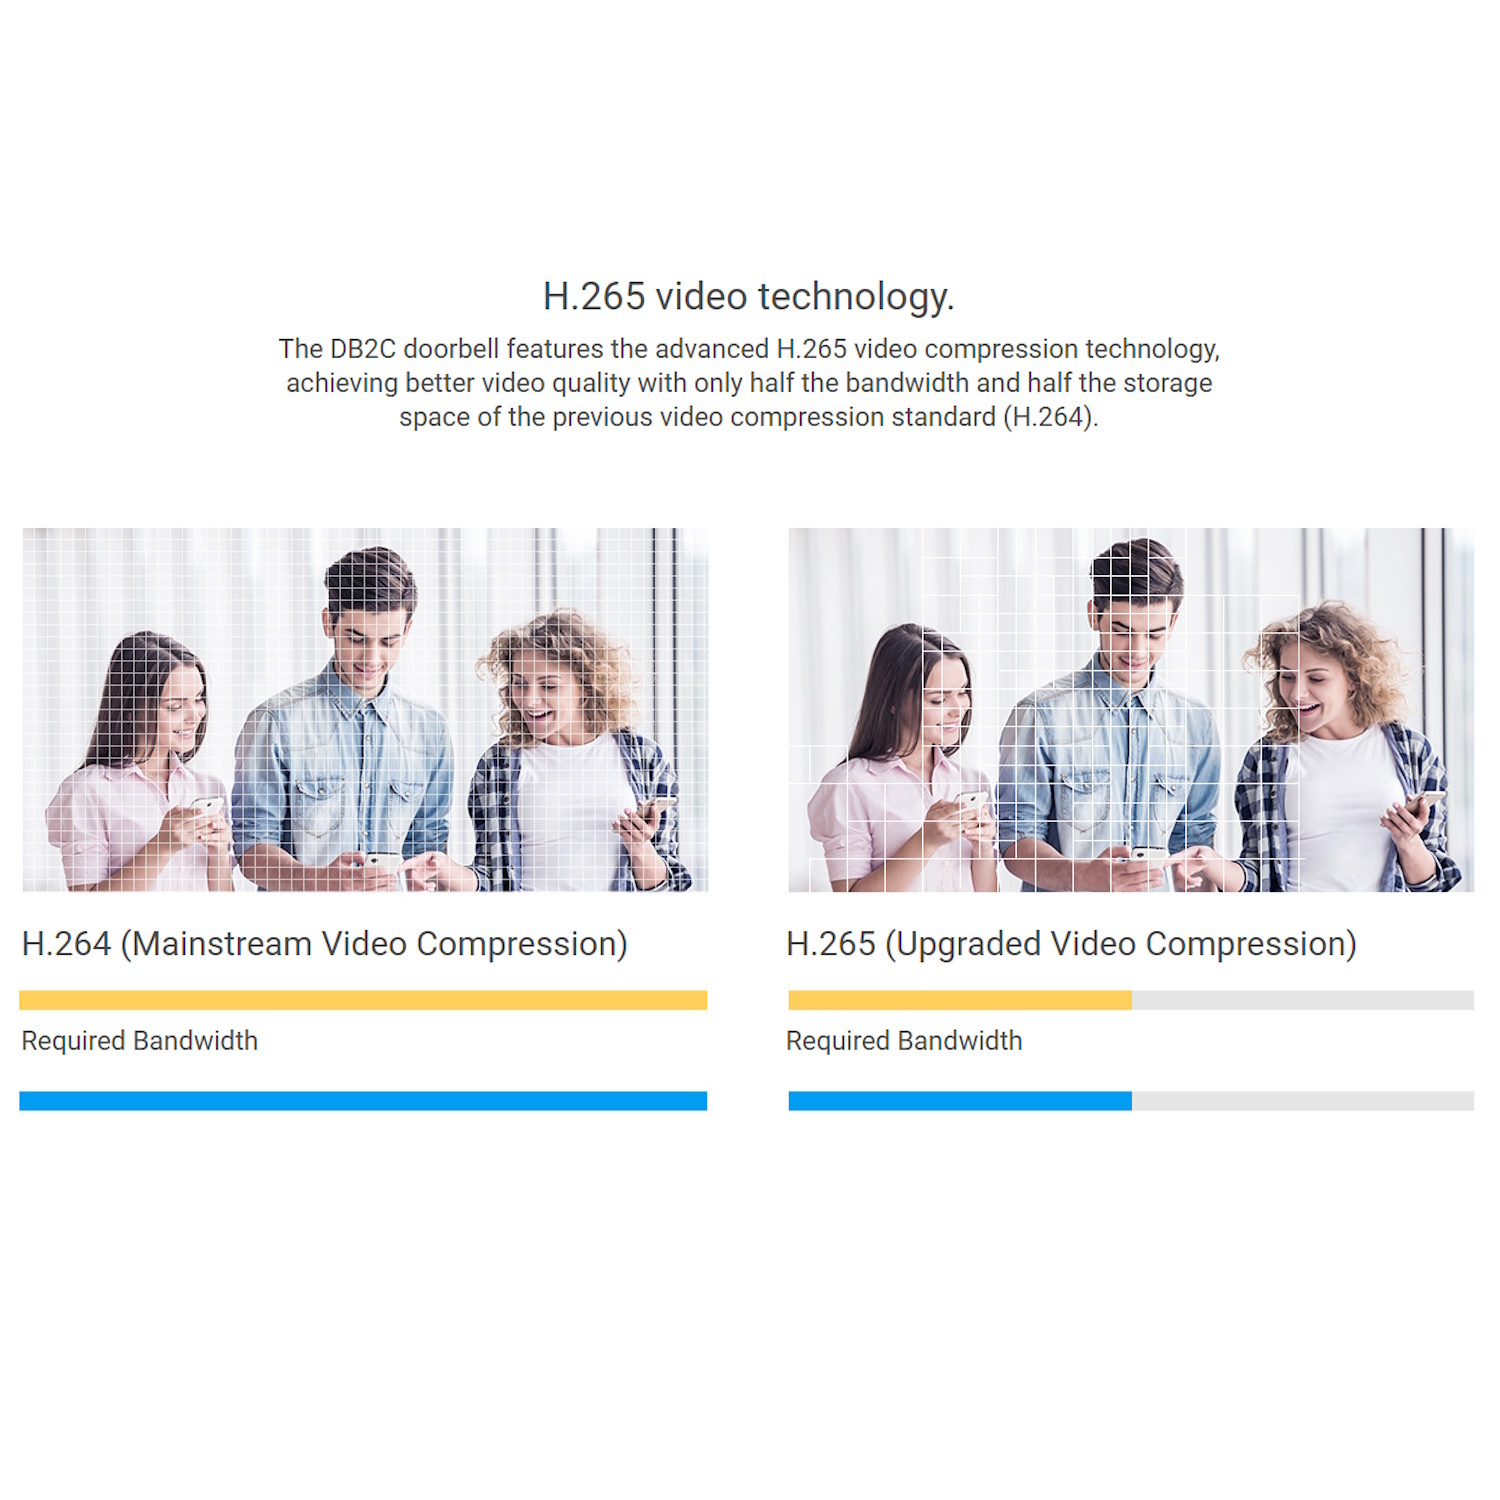
Task: Click the gray unfilled portion of H.265 blue bar
Action: tap(1303, 1101)
